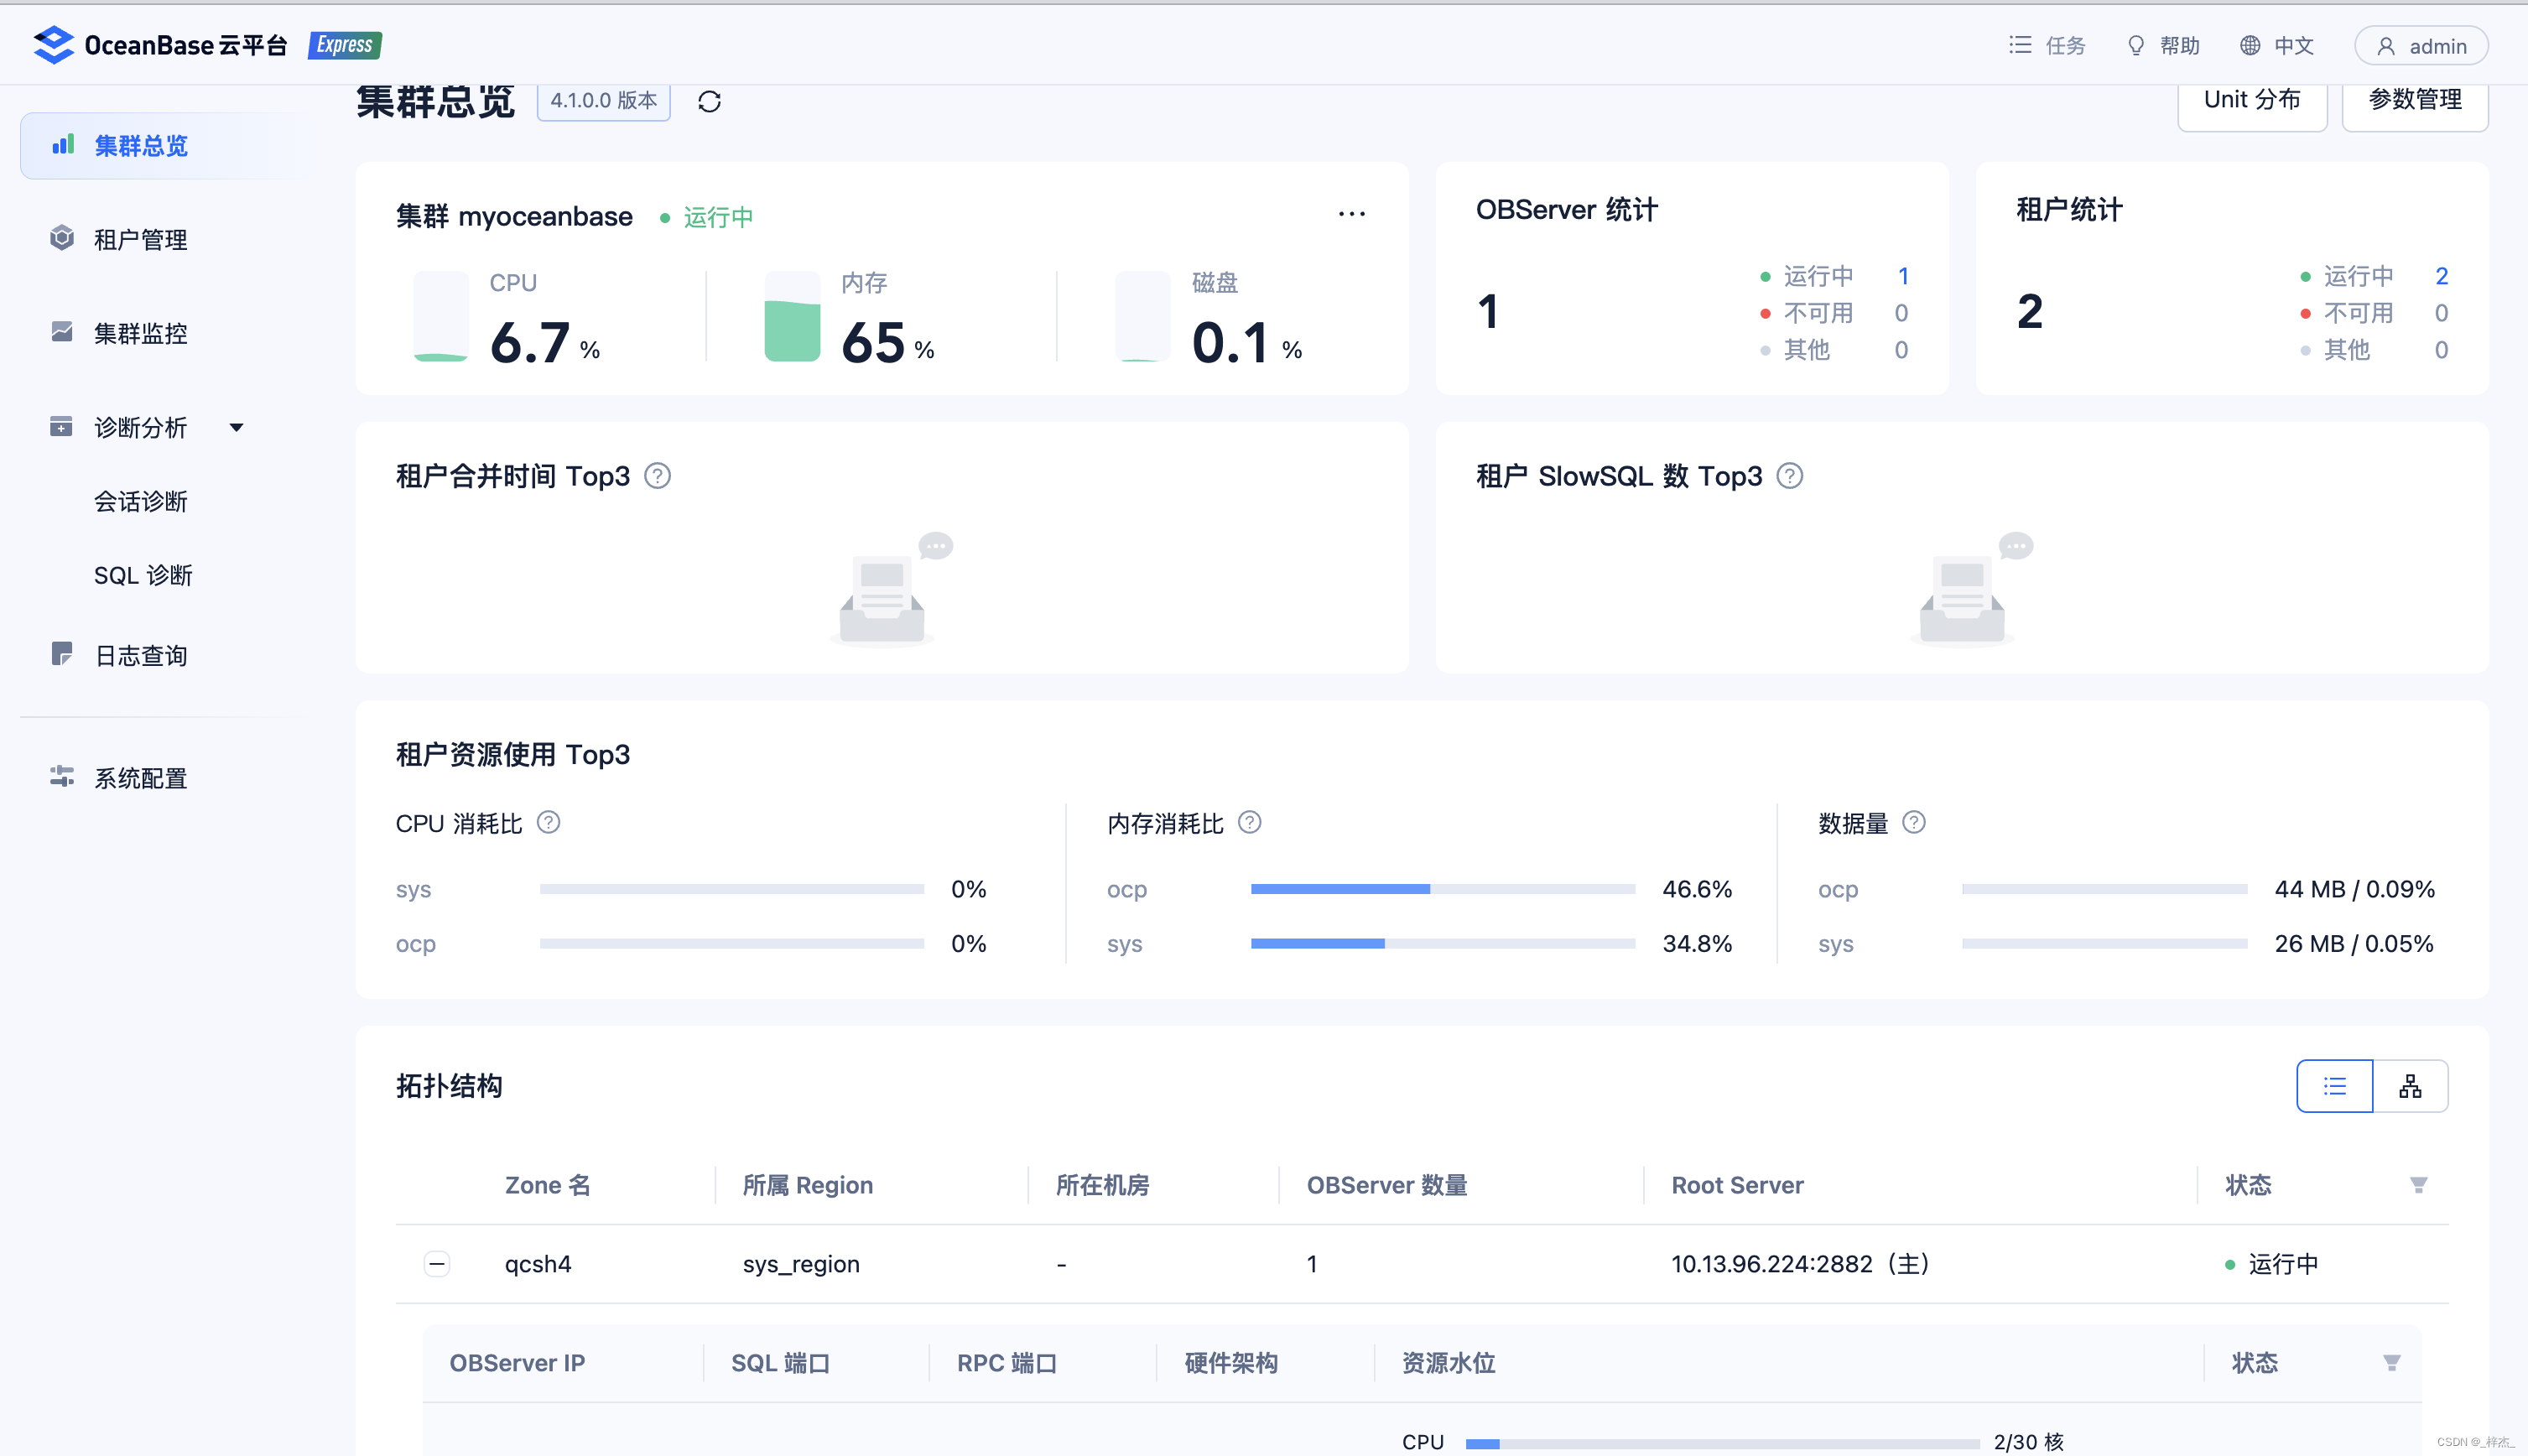Click the sys memory usage bar 34.8%
2528x1456 pixels.
pos(1443,944)
